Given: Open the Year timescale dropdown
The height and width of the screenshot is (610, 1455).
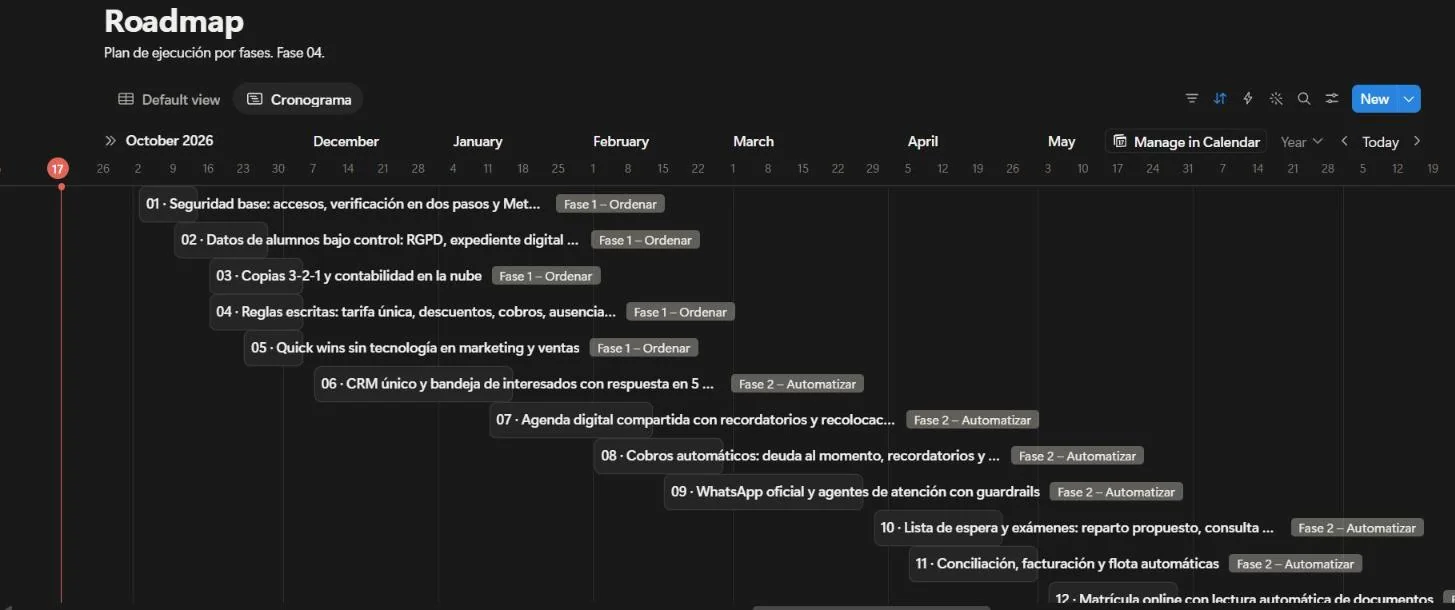Looking at the screenshot, I should tap(1301, 141).
